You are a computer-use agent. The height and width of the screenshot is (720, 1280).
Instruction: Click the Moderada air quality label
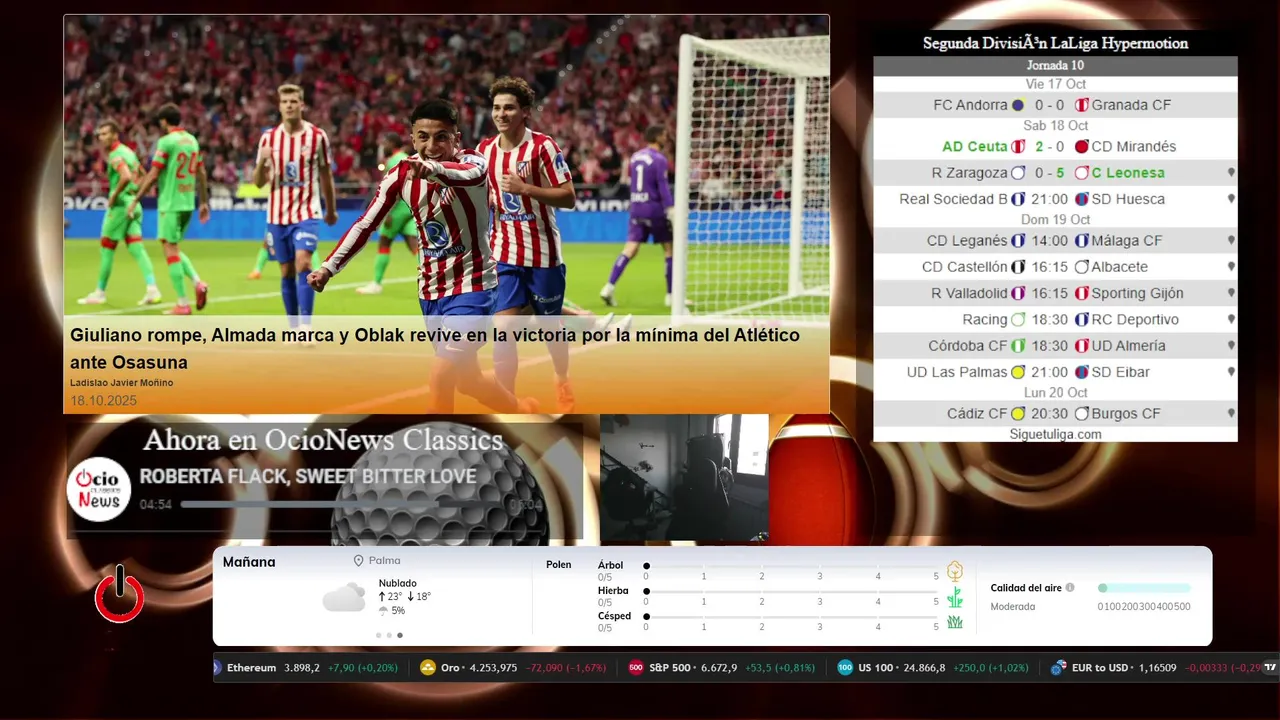click(x=1013, y=607)
